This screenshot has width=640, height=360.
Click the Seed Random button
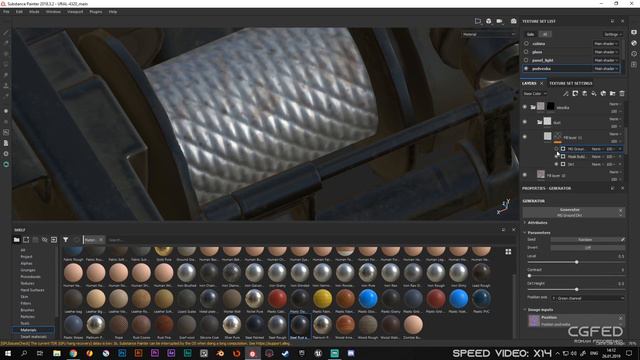[584, 240]
